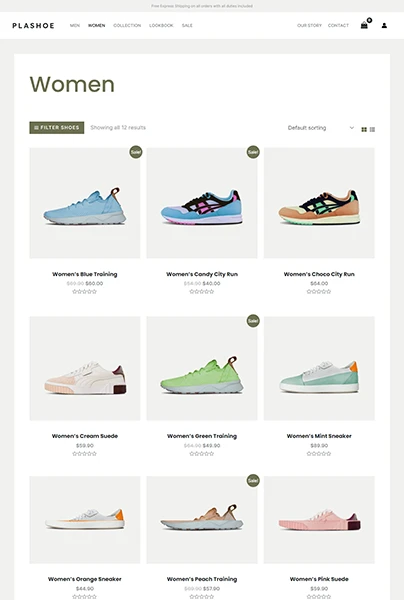Go to the Men menu item
The width and height of the screenshot is (404, 600).
(x=75, y=26)
